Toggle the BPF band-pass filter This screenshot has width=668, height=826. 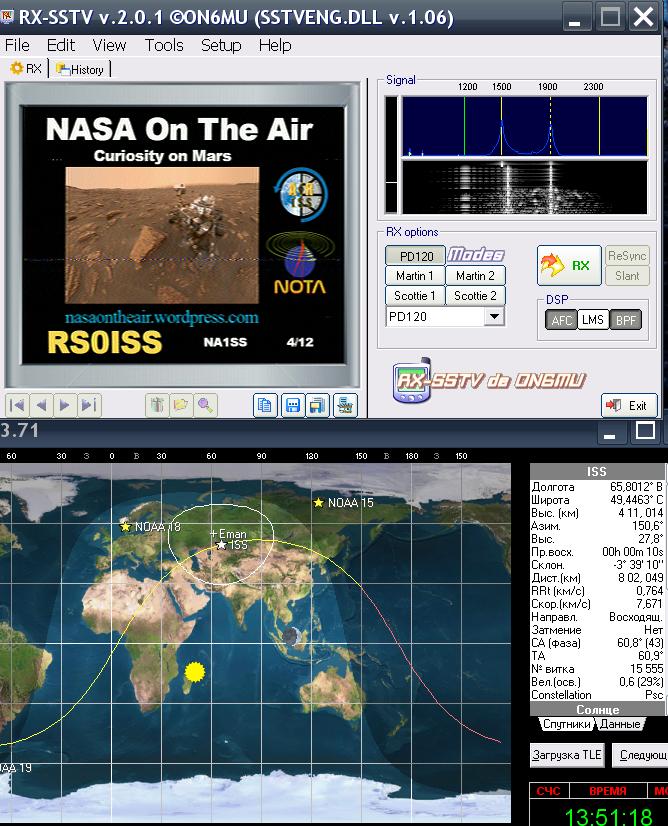[x=625, y=319]
